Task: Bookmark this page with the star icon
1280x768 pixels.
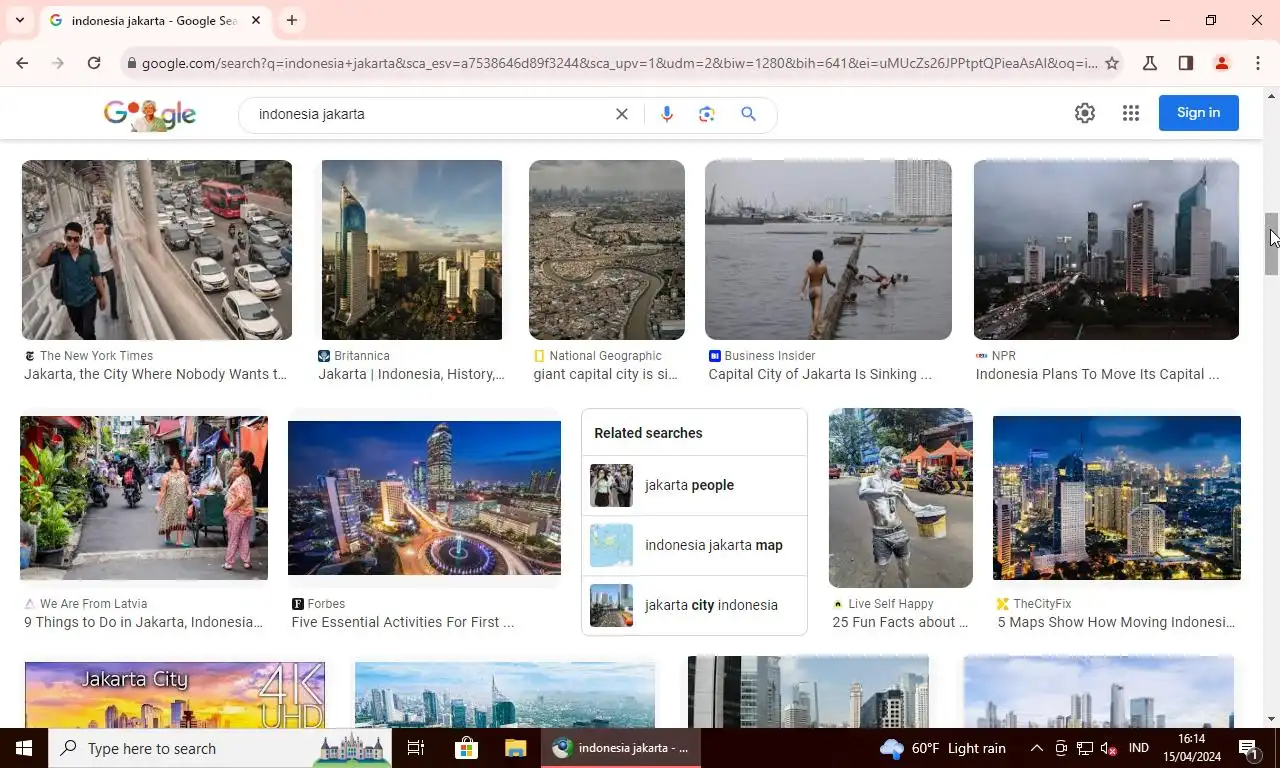Action: (1111, 63)
